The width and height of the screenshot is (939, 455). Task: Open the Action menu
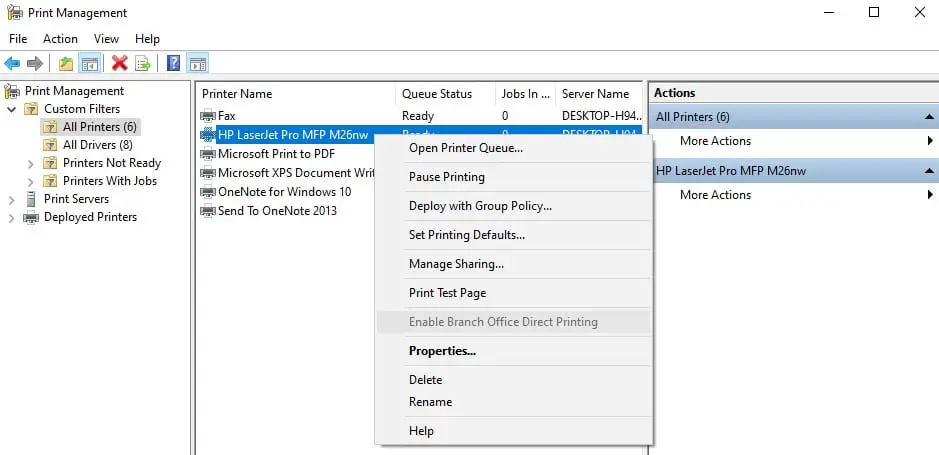60,39
